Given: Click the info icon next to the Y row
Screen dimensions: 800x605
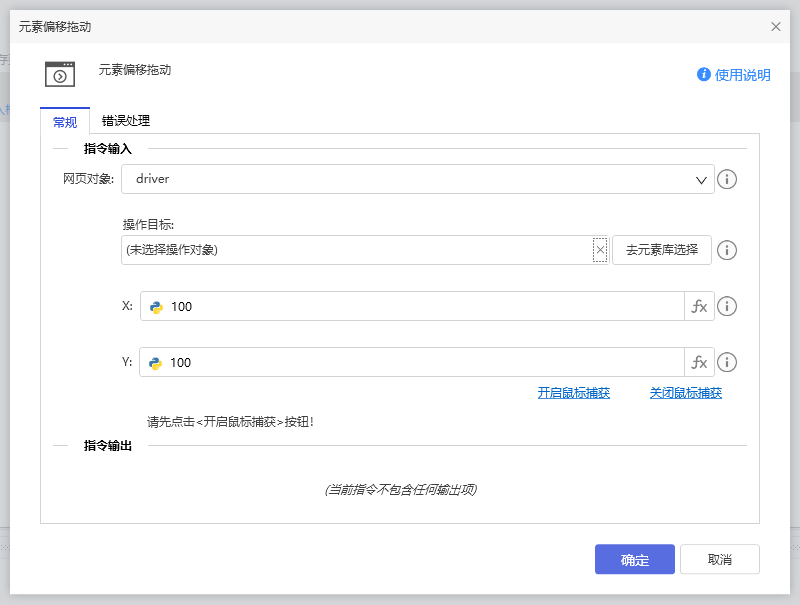Looking at the screenshot, I should point(727,362).
